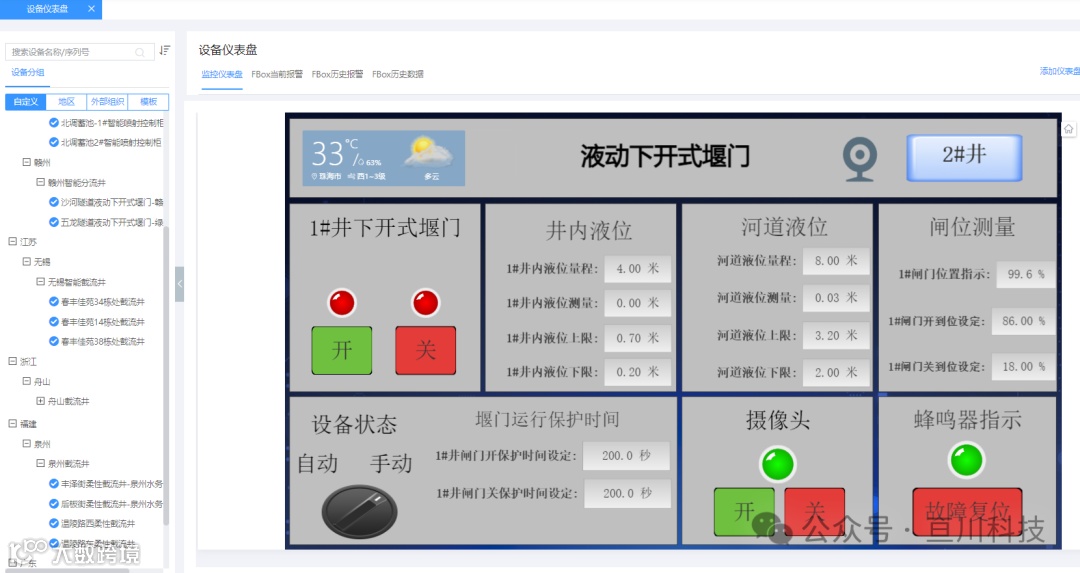This screenshot has width=1080, height=573.
Task: Select the 模板 grouping tab
Action: click(x=148, y=102)
